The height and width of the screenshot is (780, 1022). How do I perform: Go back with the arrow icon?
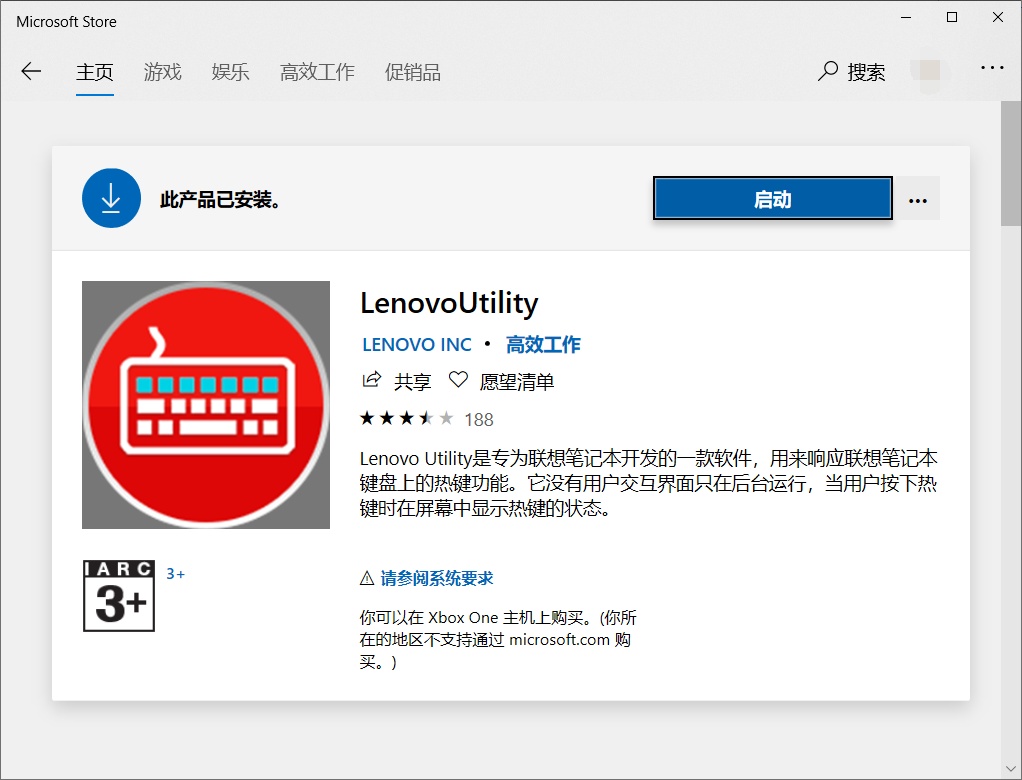tap(31, 72)
